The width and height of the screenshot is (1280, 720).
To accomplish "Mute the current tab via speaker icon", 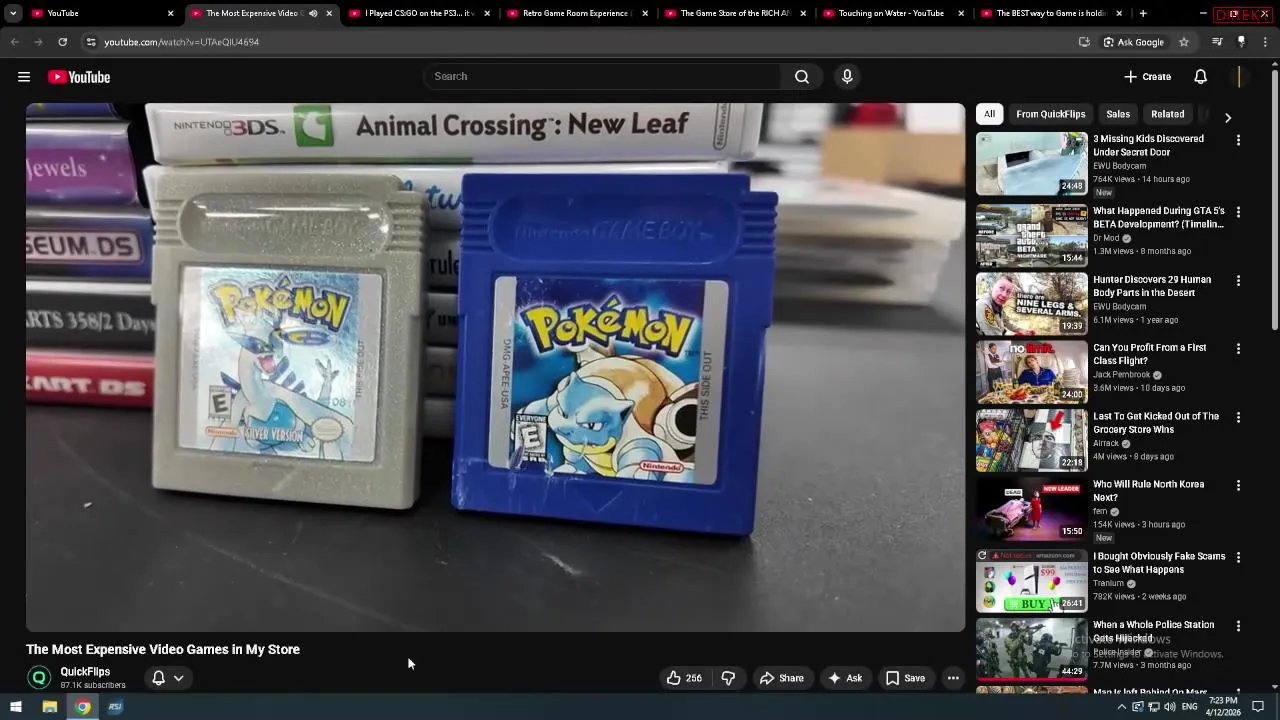I will [313, 13].
